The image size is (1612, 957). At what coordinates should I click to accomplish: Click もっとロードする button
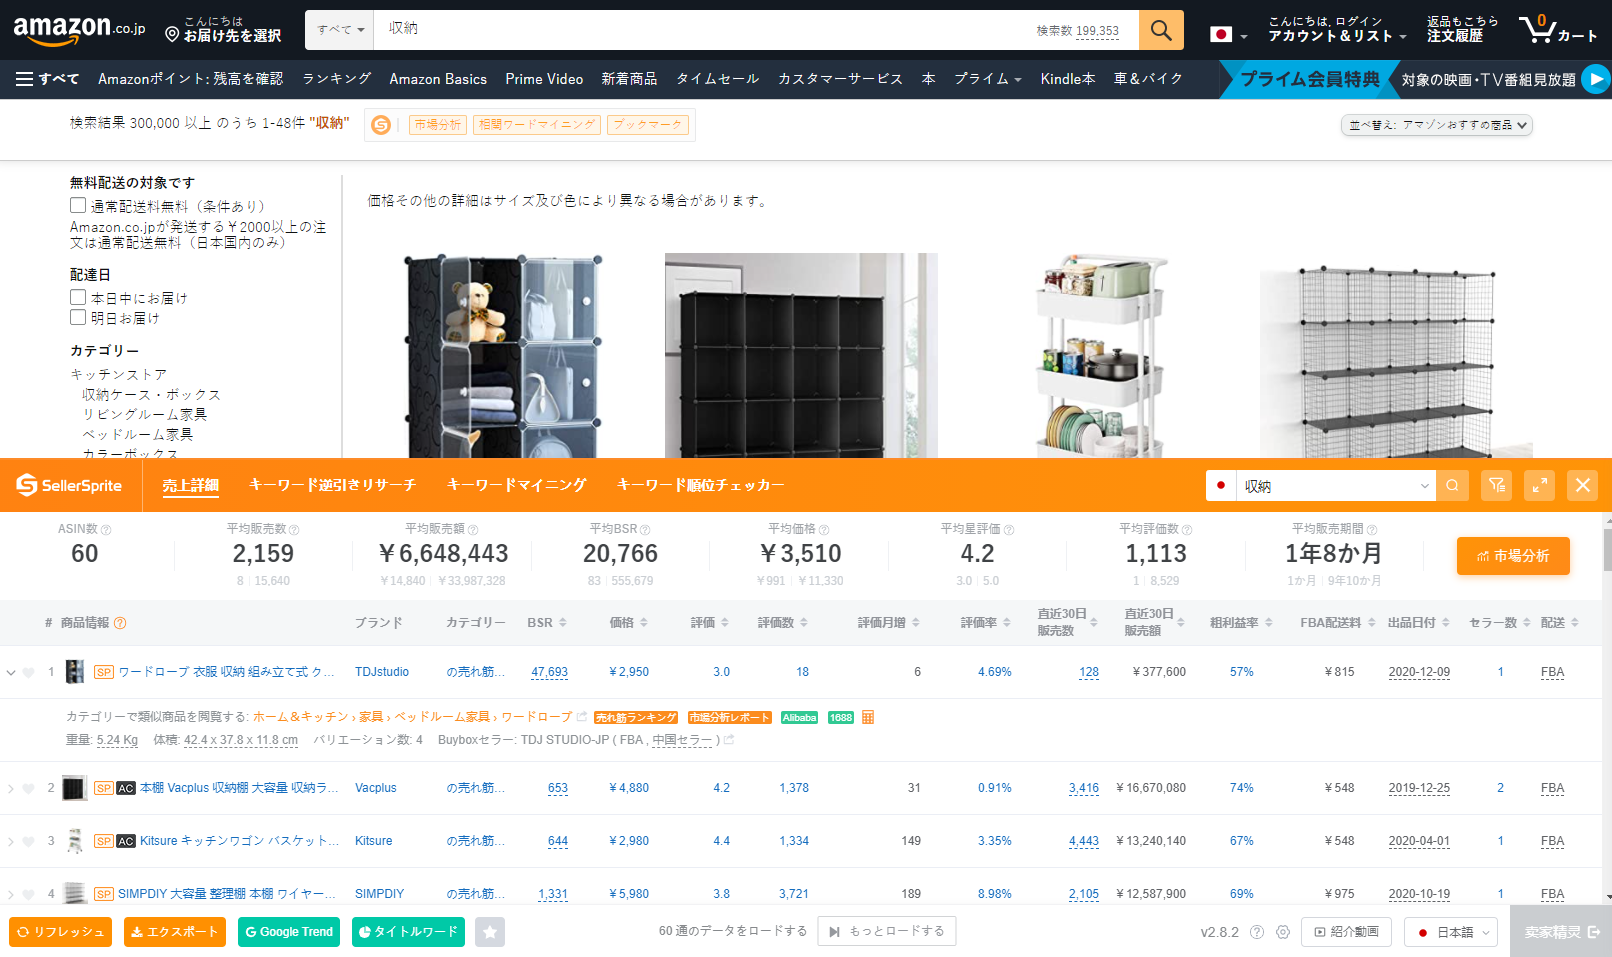point(887,931)
